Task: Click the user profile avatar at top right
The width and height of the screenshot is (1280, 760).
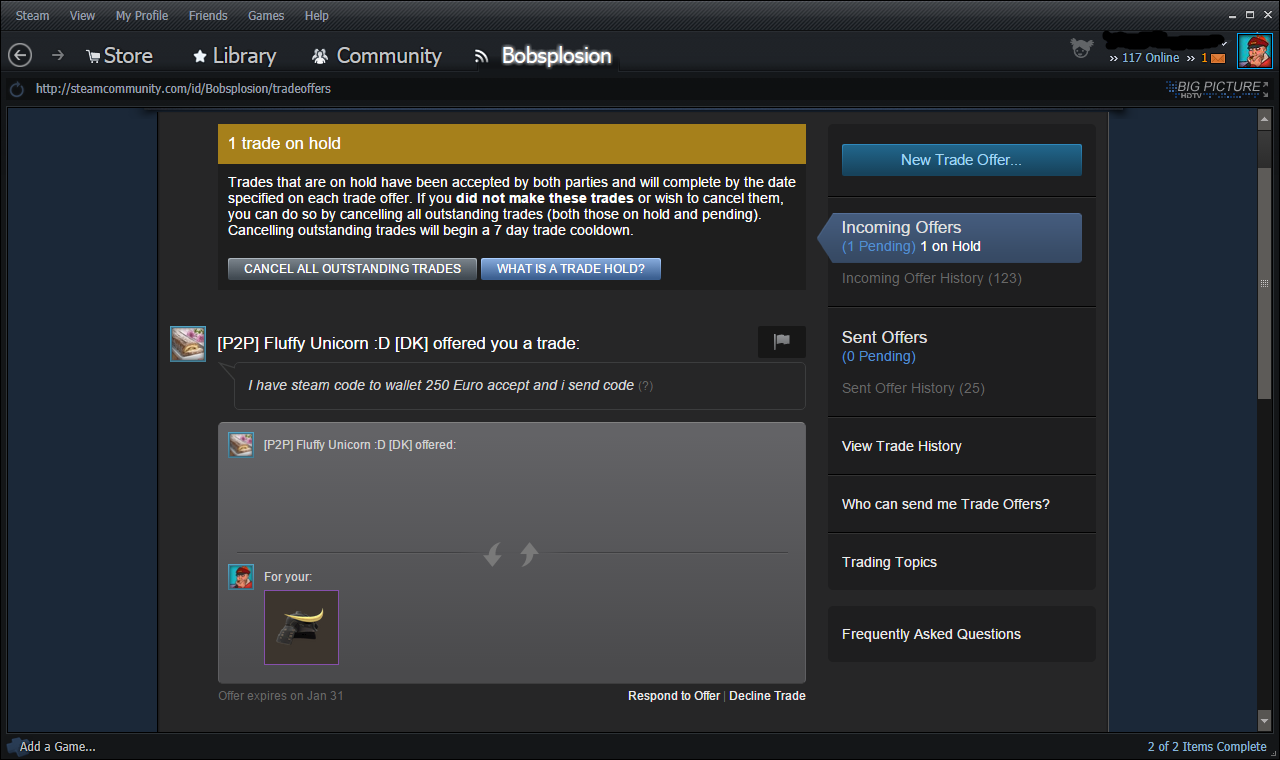Action: coord(1254,50)
